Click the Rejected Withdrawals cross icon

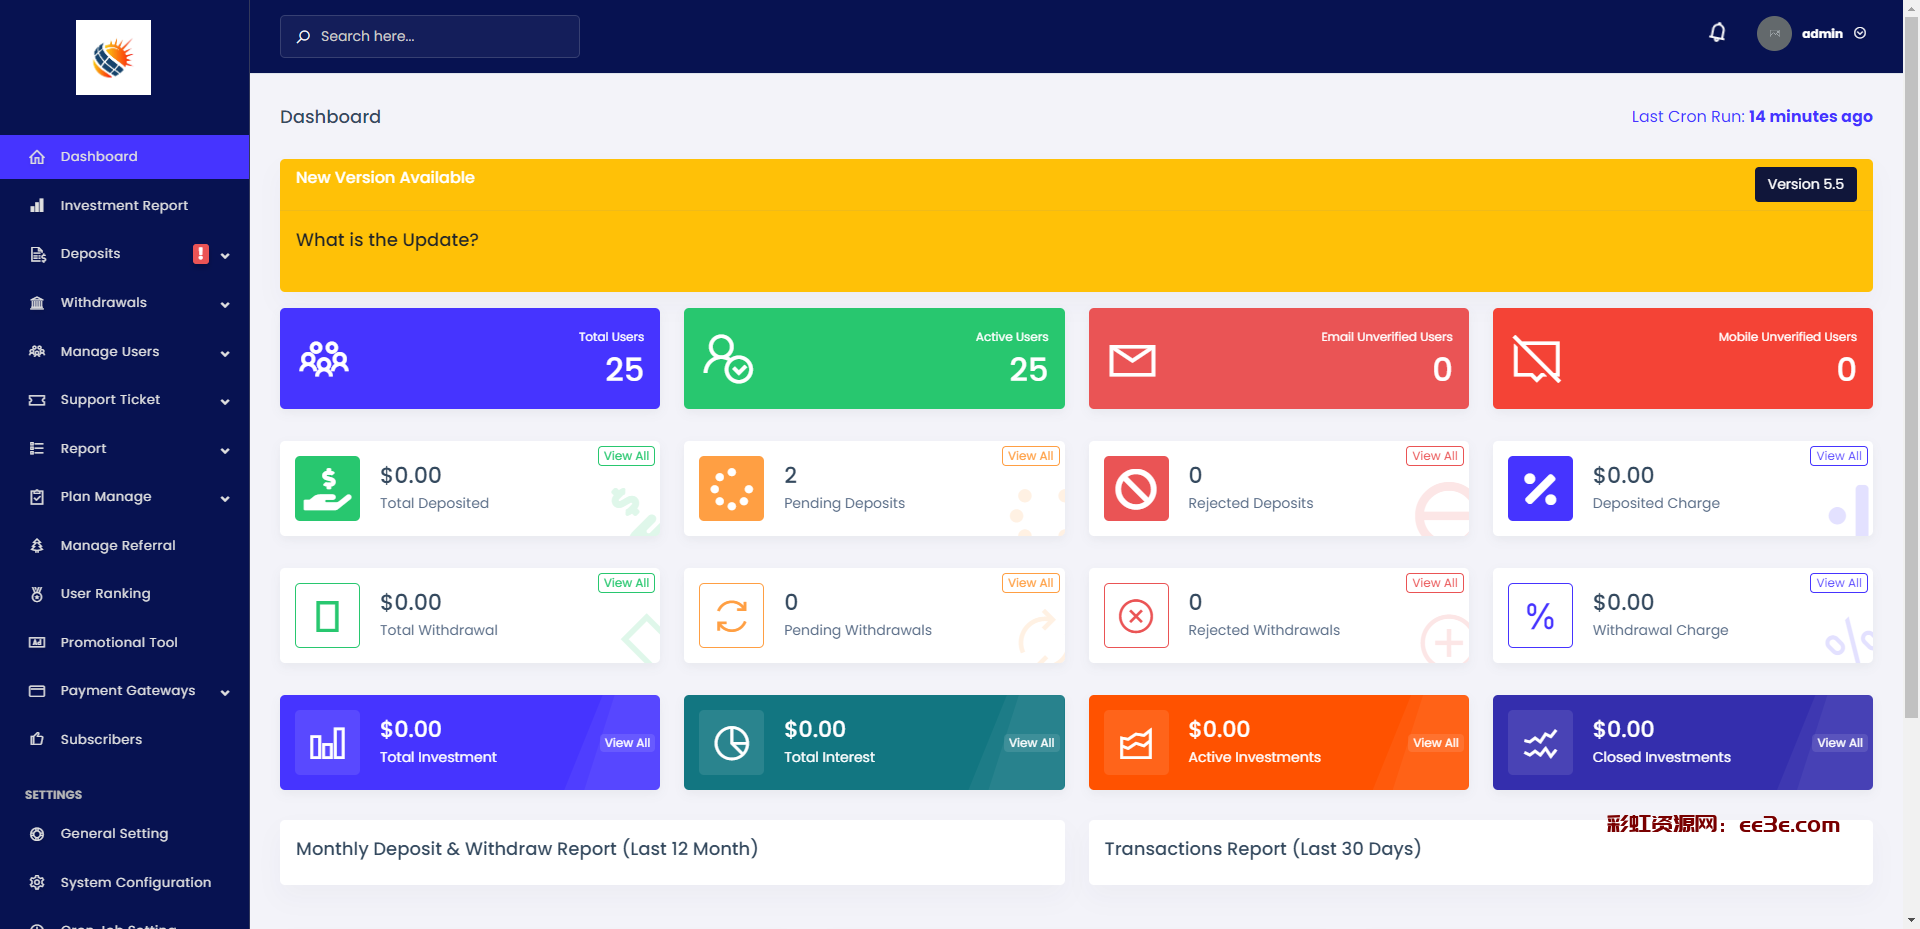(1136, 615)
